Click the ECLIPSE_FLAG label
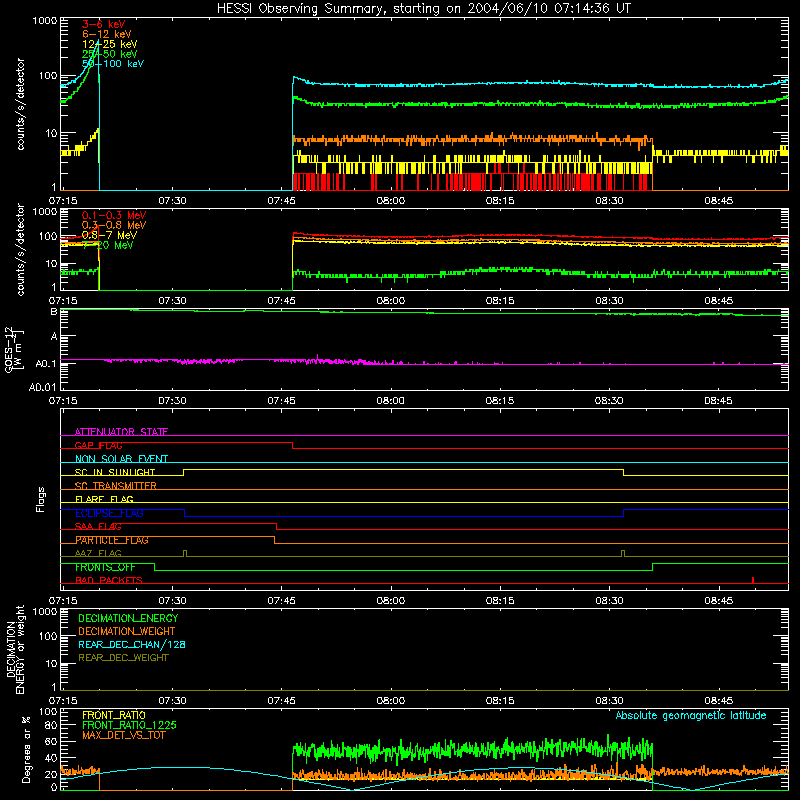This screenshot has height=800, width=800. 109,513
